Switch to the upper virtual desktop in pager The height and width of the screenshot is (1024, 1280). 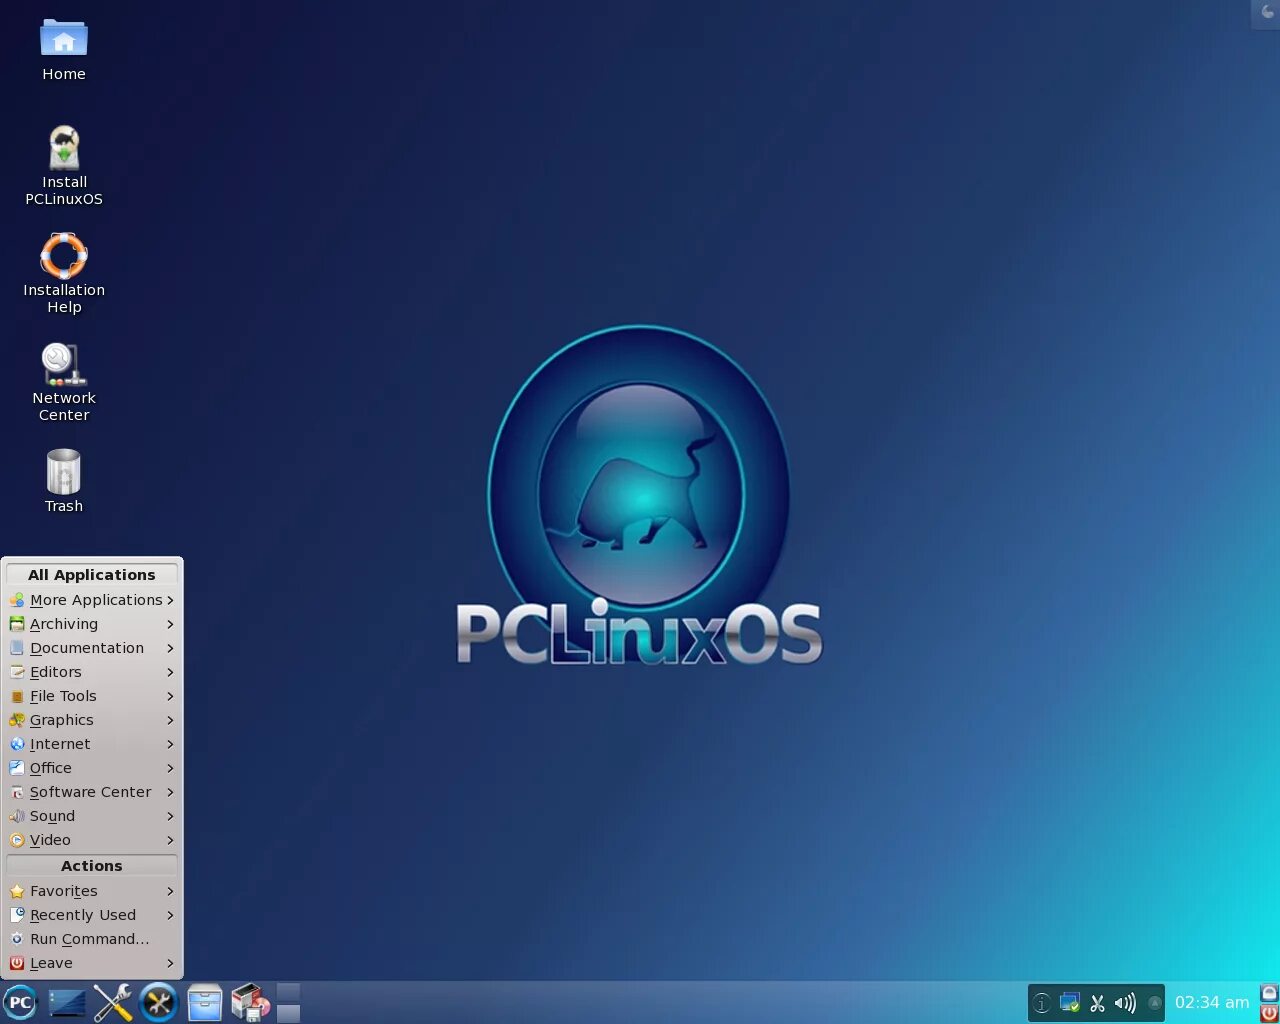pos(288,992)
